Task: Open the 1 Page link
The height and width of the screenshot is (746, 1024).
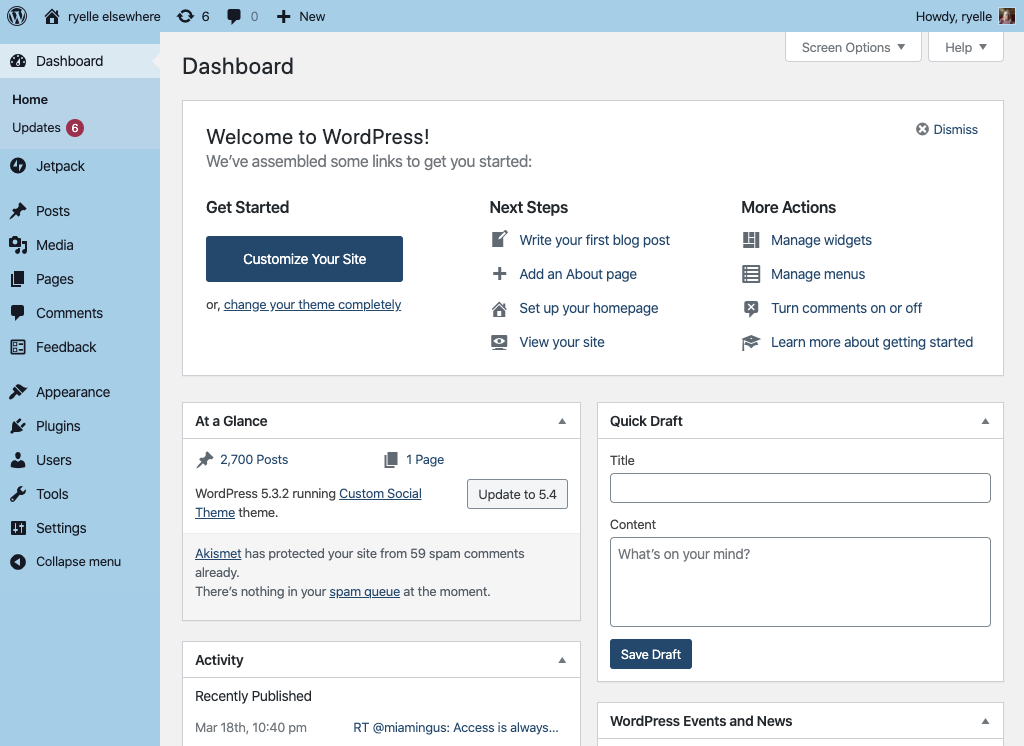Action: point(425,459)
